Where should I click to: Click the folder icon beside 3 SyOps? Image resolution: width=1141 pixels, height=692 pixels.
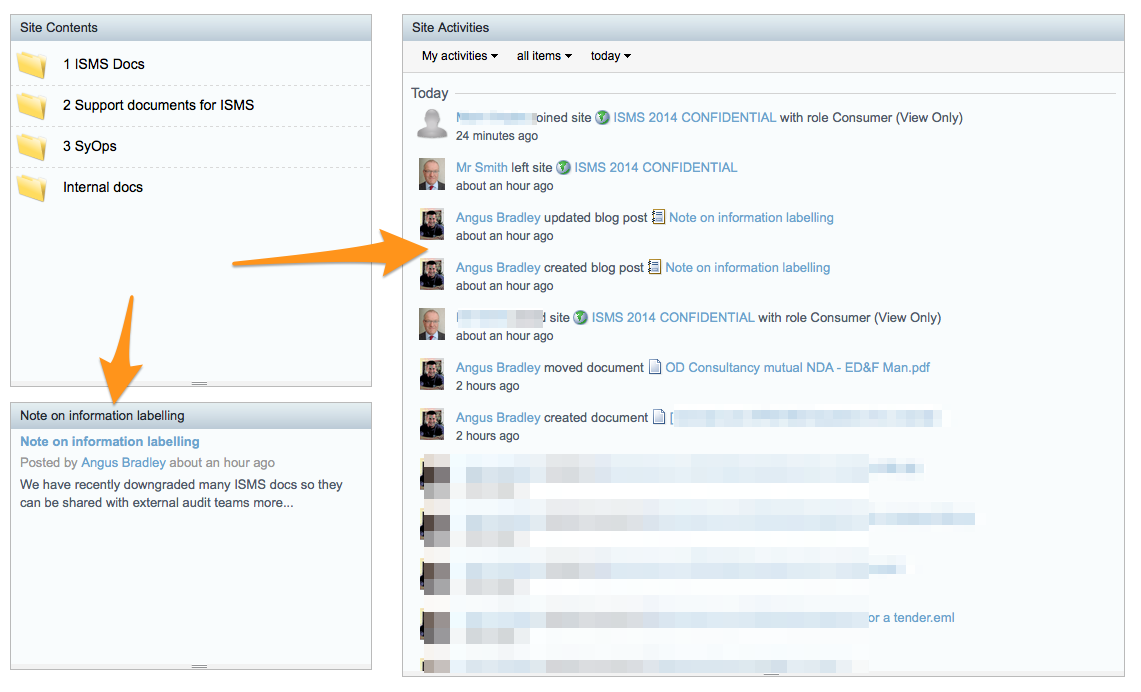pyautogui.click(x=32, y=147)
